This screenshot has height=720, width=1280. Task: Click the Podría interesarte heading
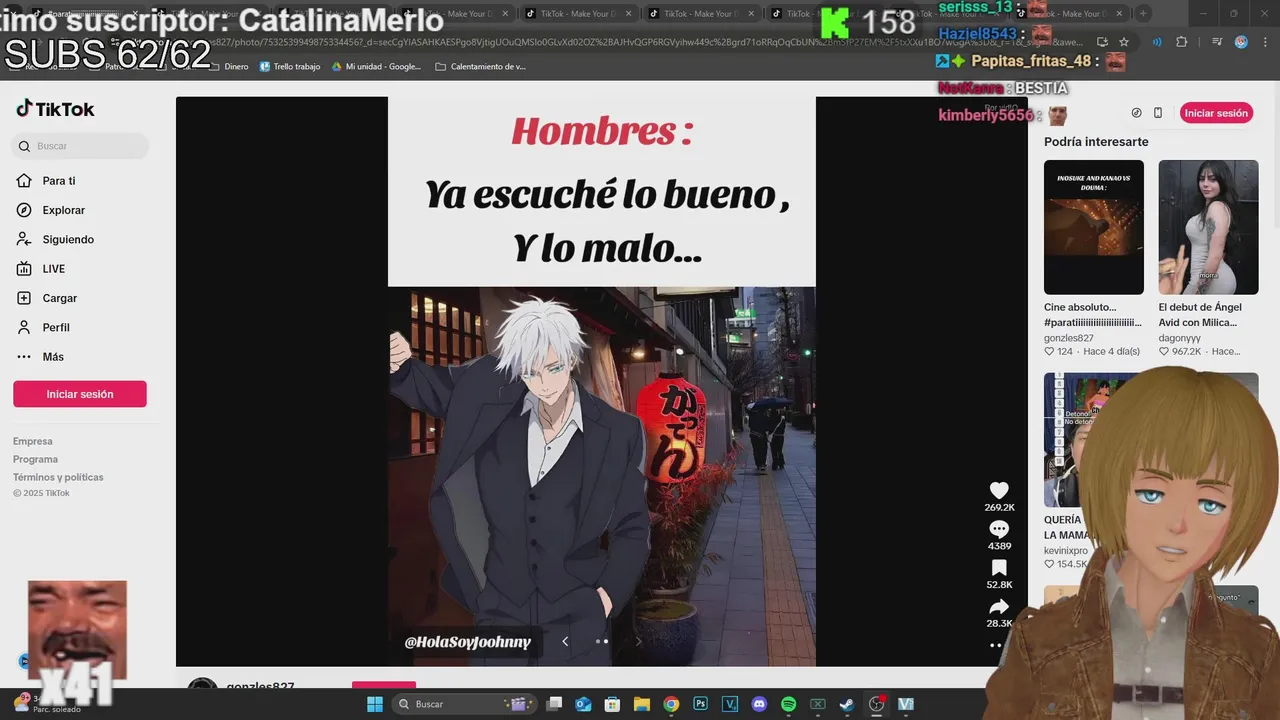point(1096,142)
